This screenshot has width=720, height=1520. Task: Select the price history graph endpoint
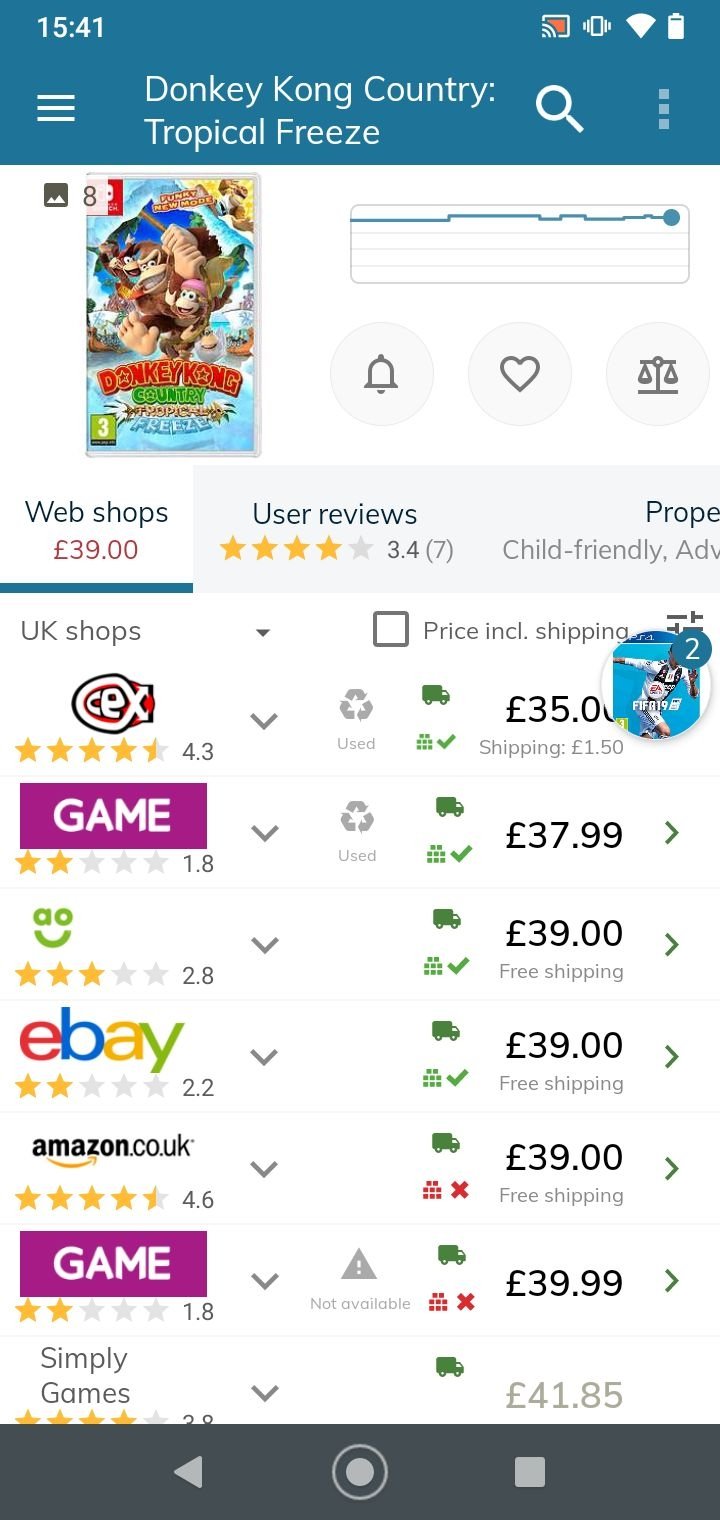(x=671, y=217)
